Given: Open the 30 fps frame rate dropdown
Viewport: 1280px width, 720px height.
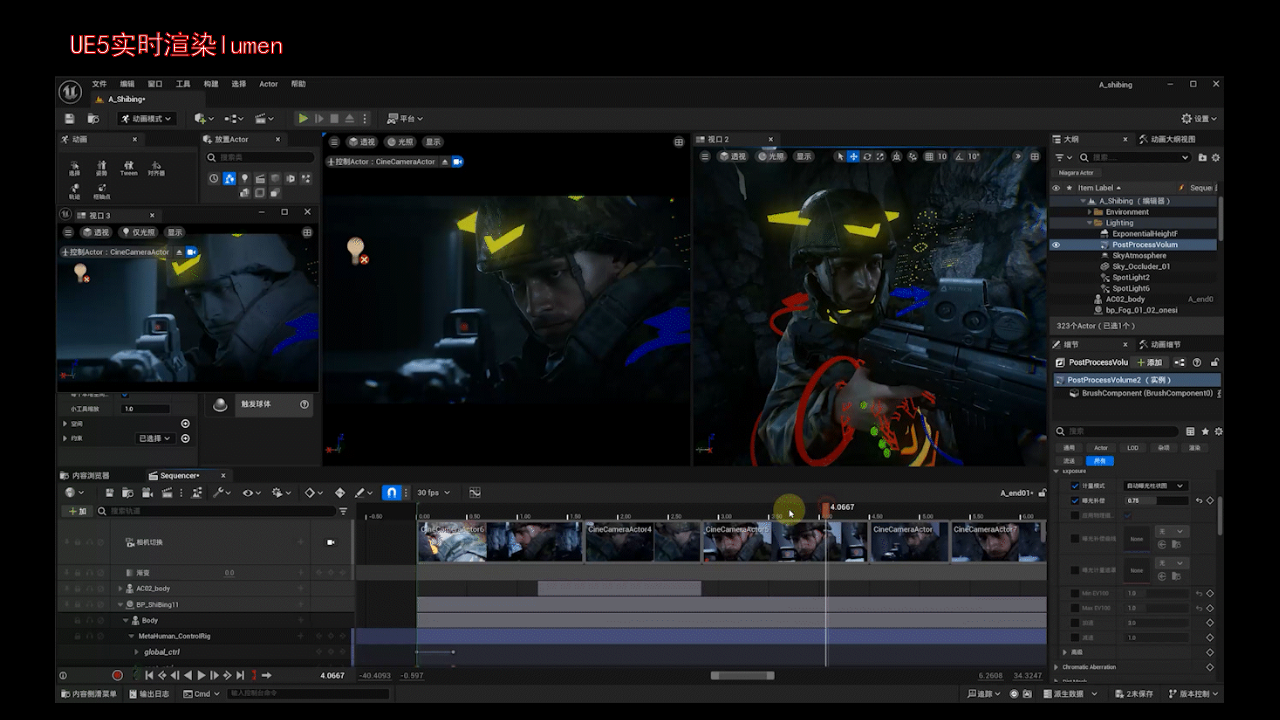Looking at the screenshot, I should (434, 493).
